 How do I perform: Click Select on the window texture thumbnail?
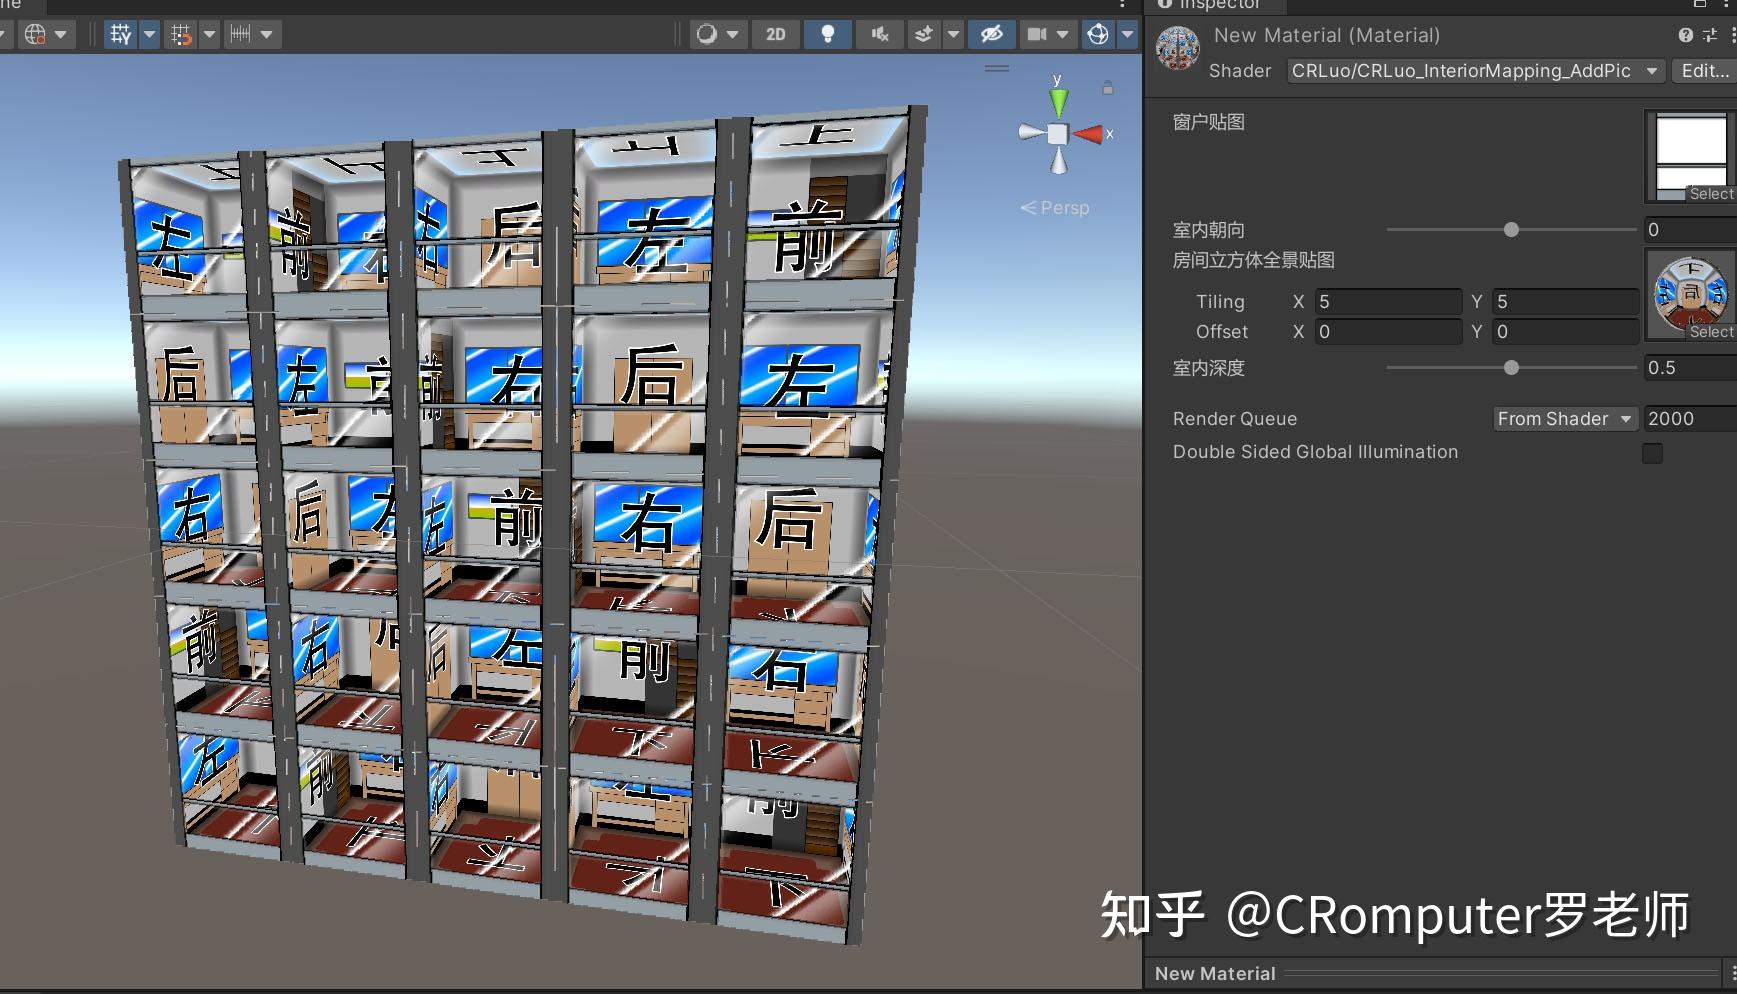tap(1712, 193)
